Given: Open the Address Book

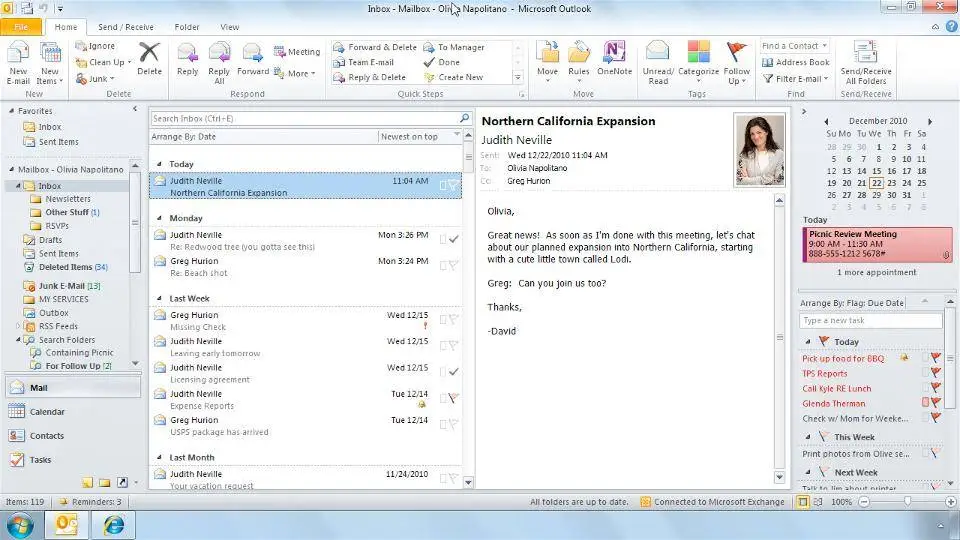Looking at the screenshot, I should click(796, 62).
